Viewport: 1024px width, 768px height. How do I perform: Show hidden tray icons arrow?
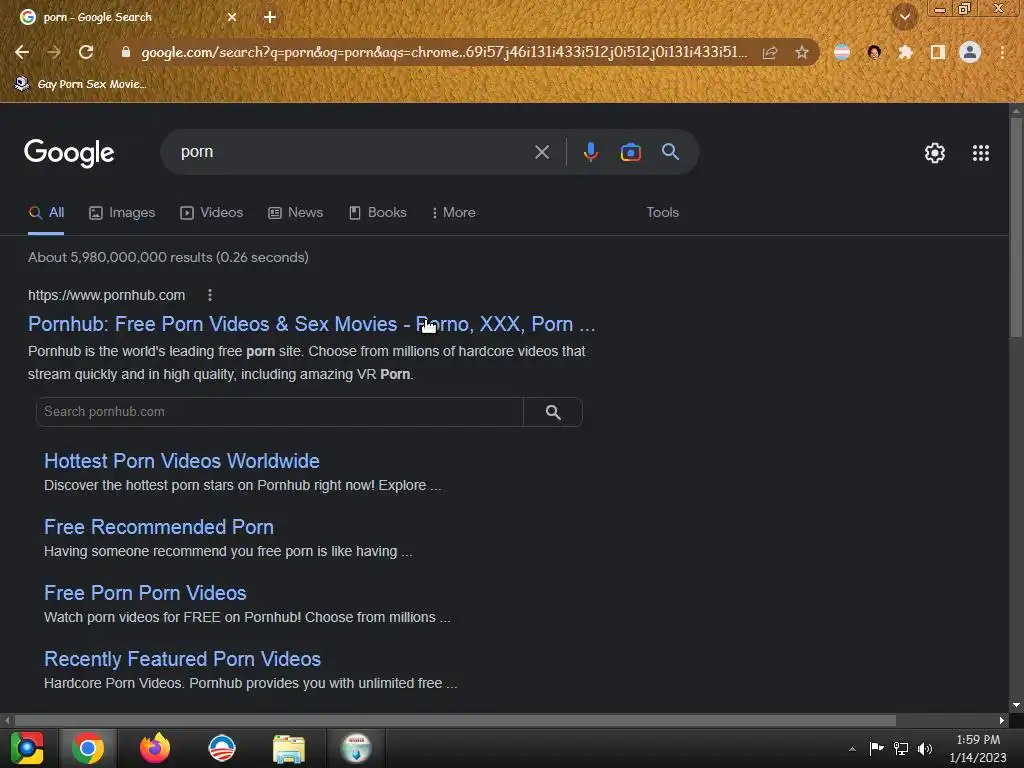point(852,749)
